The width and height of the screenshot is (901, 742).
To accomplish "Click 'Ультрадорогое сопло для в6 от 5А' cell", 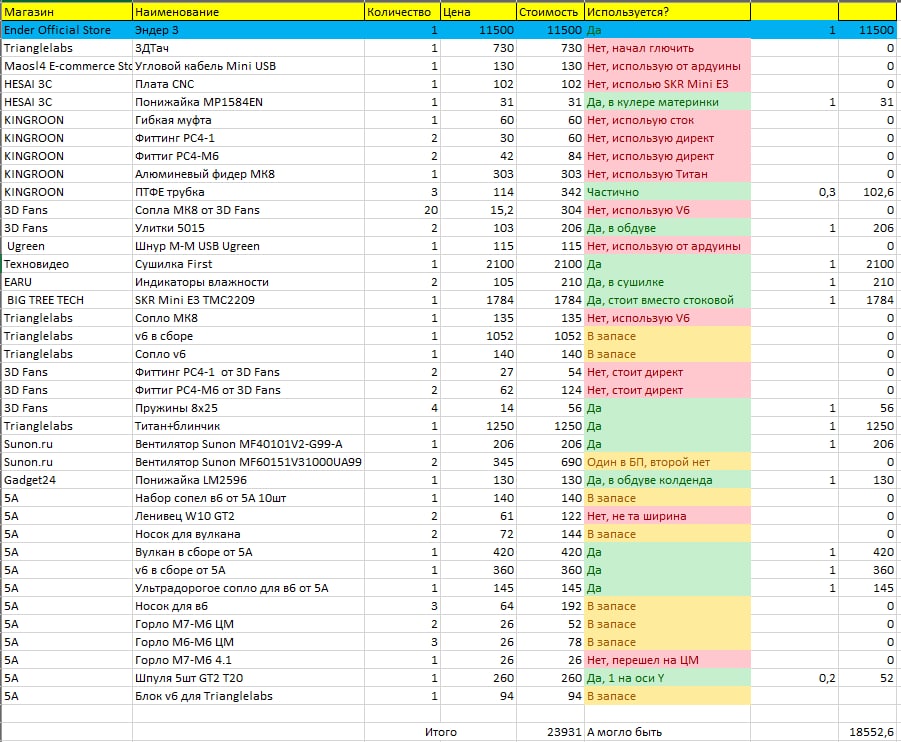I will 248,588.
